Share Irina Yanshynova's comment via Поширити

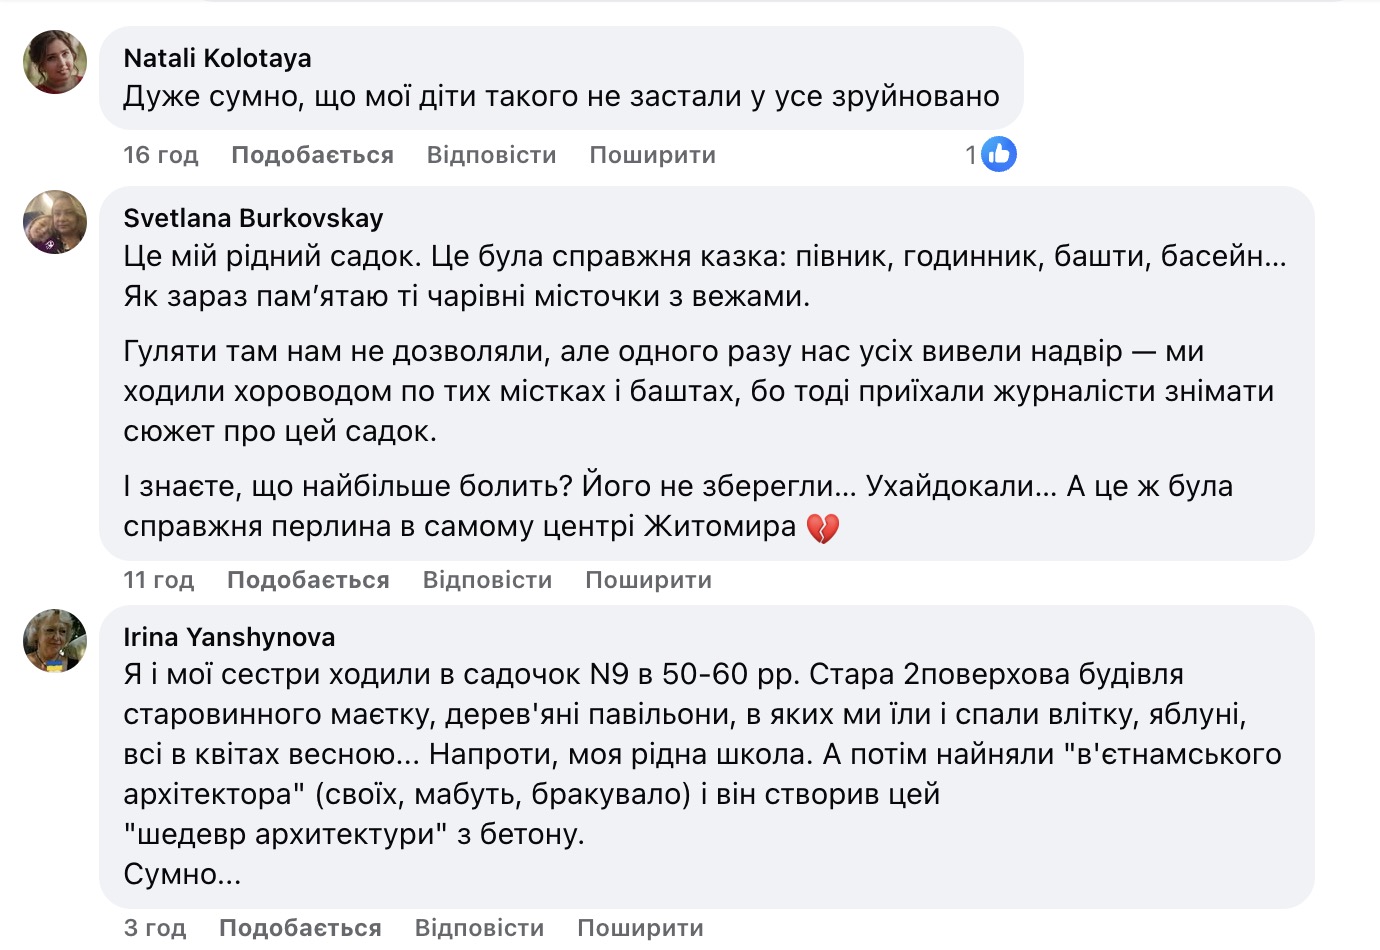(640, 928)
